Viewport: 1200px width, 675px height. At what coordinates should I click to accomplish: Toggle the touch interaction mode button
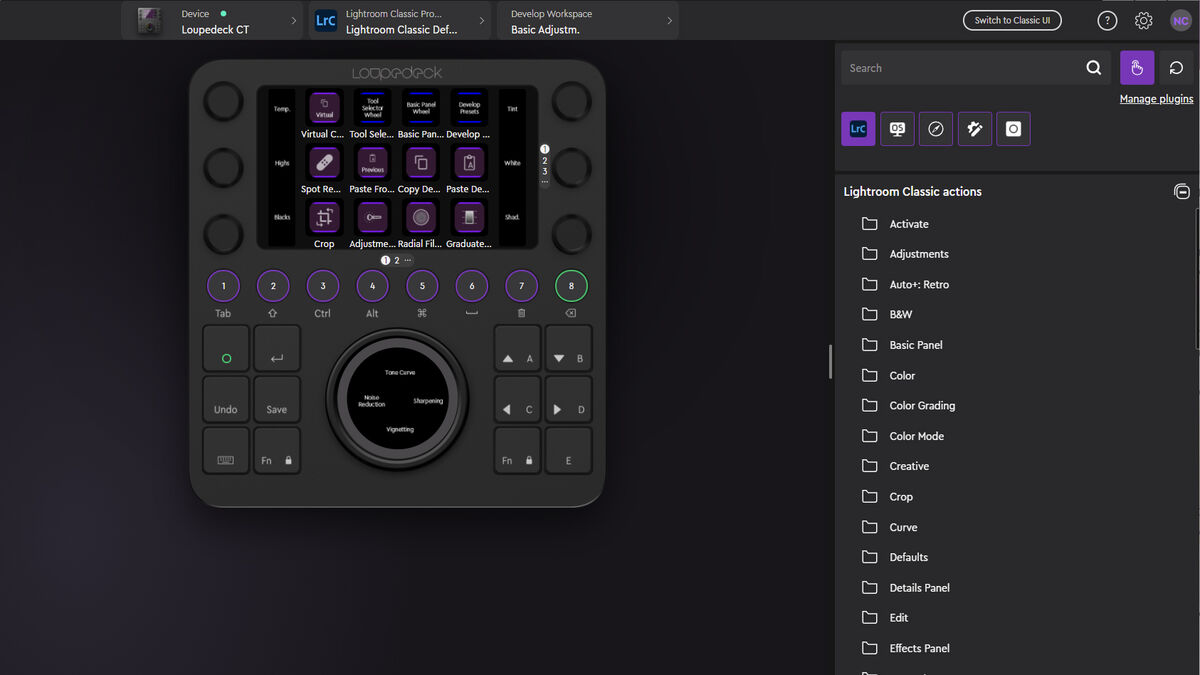[1137, 68]
